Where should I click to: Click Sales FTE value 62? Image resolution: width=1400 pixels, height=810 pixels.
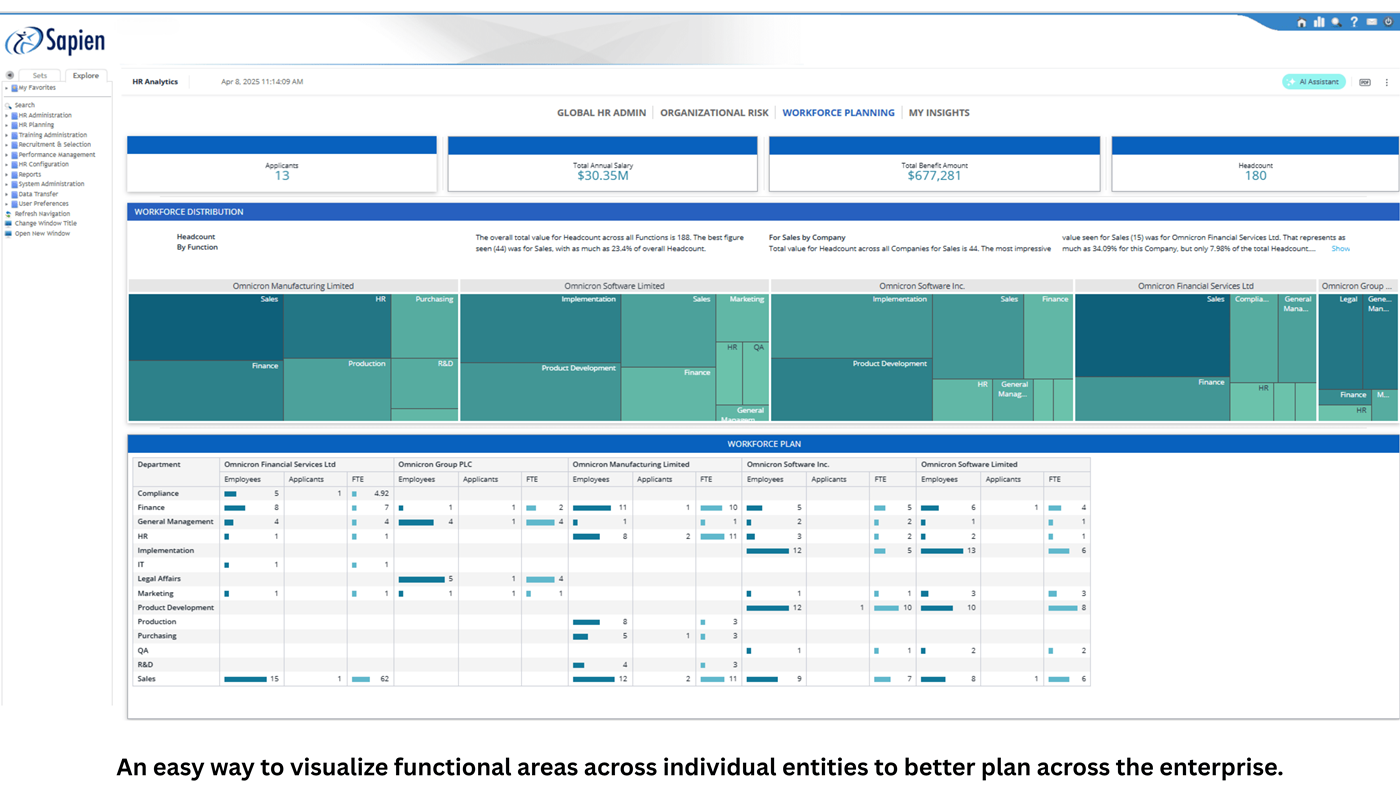(384, 679)
